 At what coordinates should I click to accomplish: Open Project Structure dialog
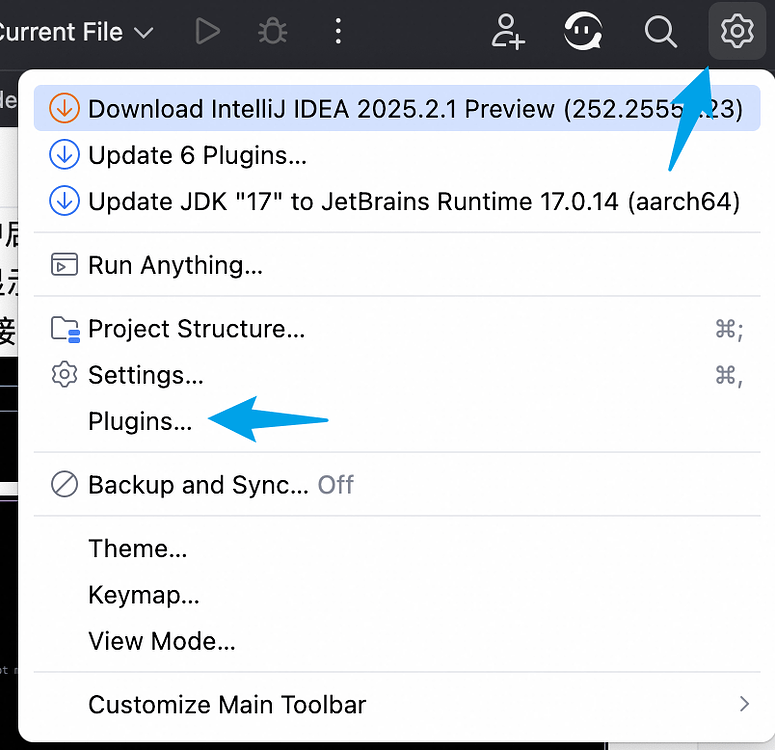pos(196,329)
